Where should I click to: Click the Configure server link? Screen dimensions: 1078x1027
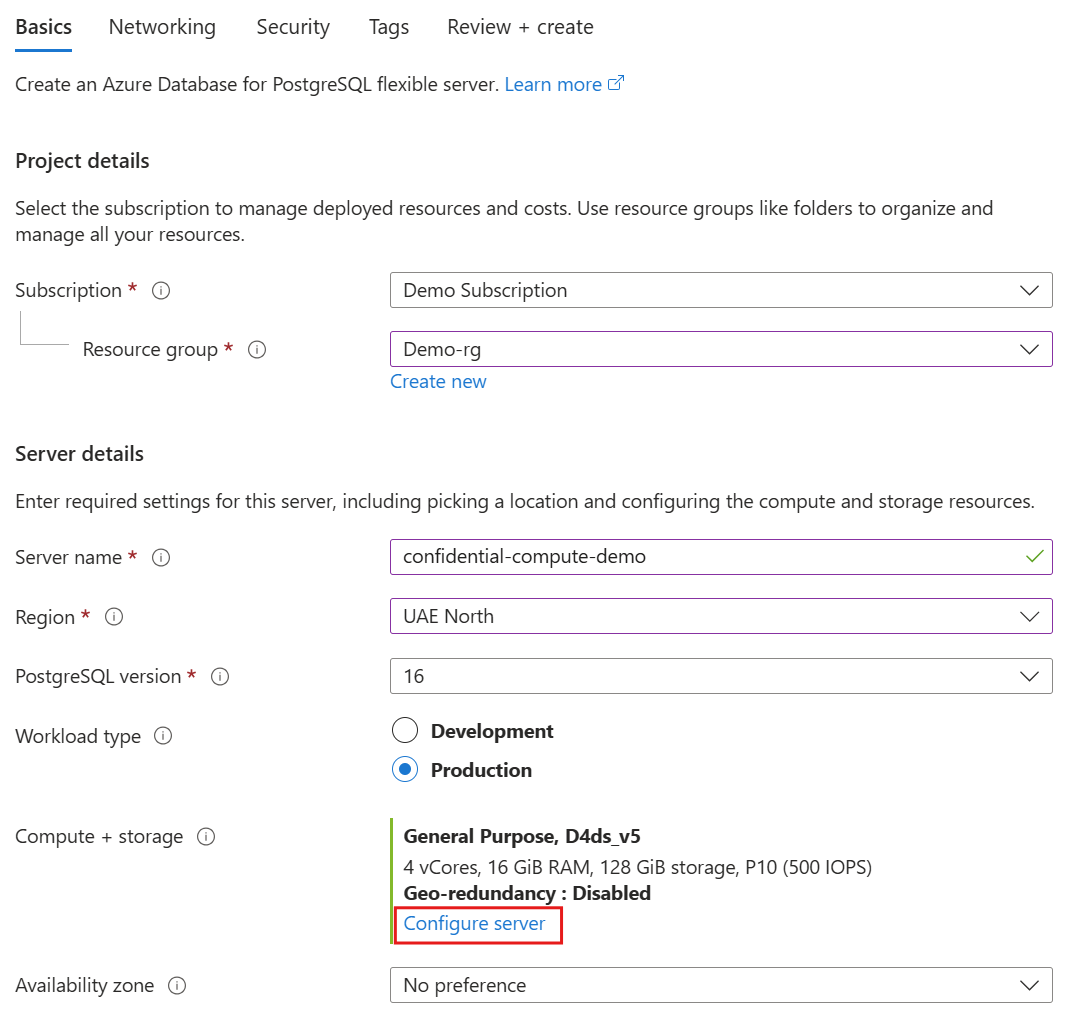pos(475,923)
